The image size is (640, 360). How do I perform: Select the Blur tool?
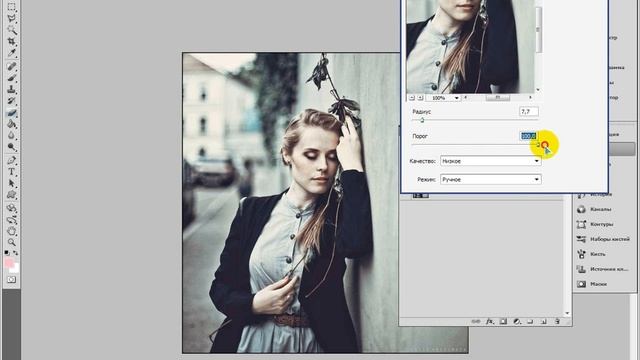(x=11, y=135)
